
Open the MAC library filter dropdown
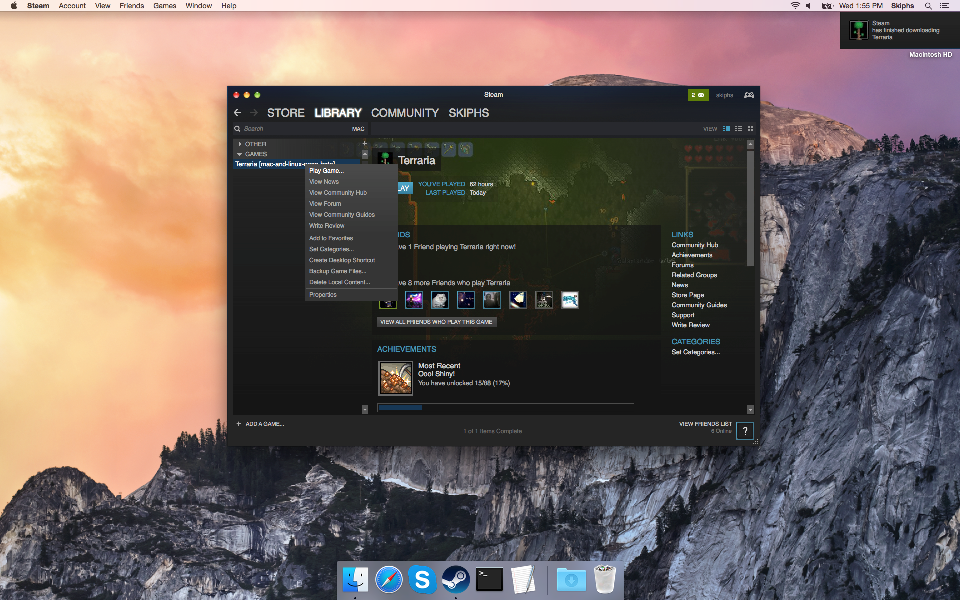tap(358, 129)
